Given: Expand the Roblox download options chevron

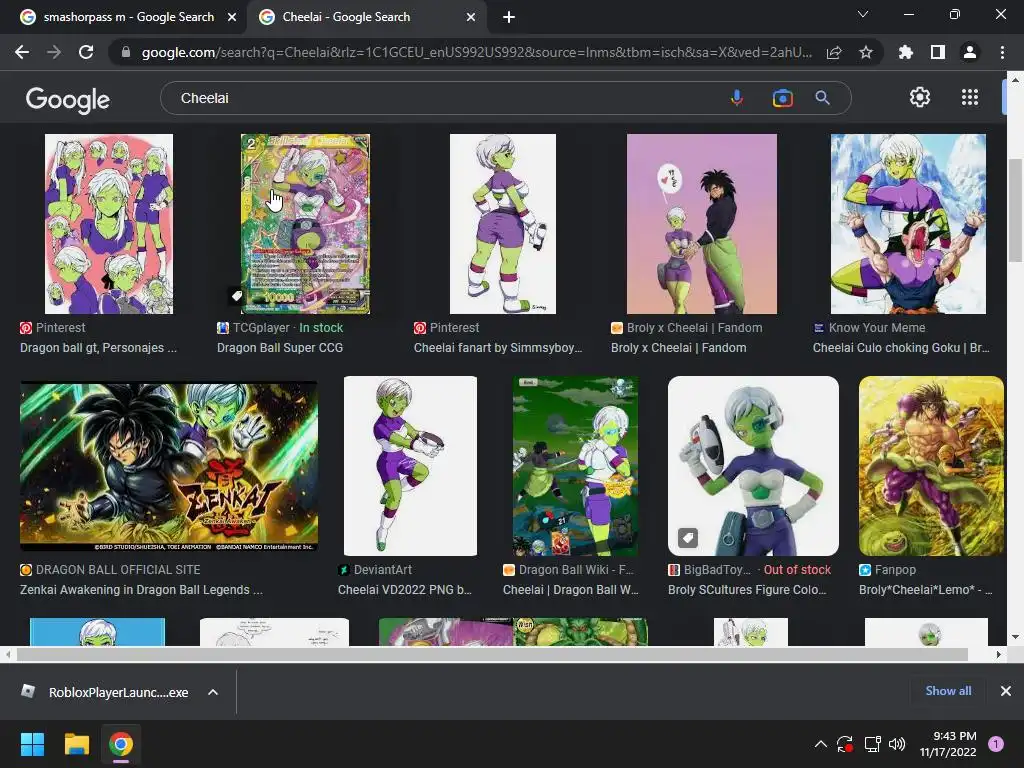Looking at the screenshot, I should [213, 692].
